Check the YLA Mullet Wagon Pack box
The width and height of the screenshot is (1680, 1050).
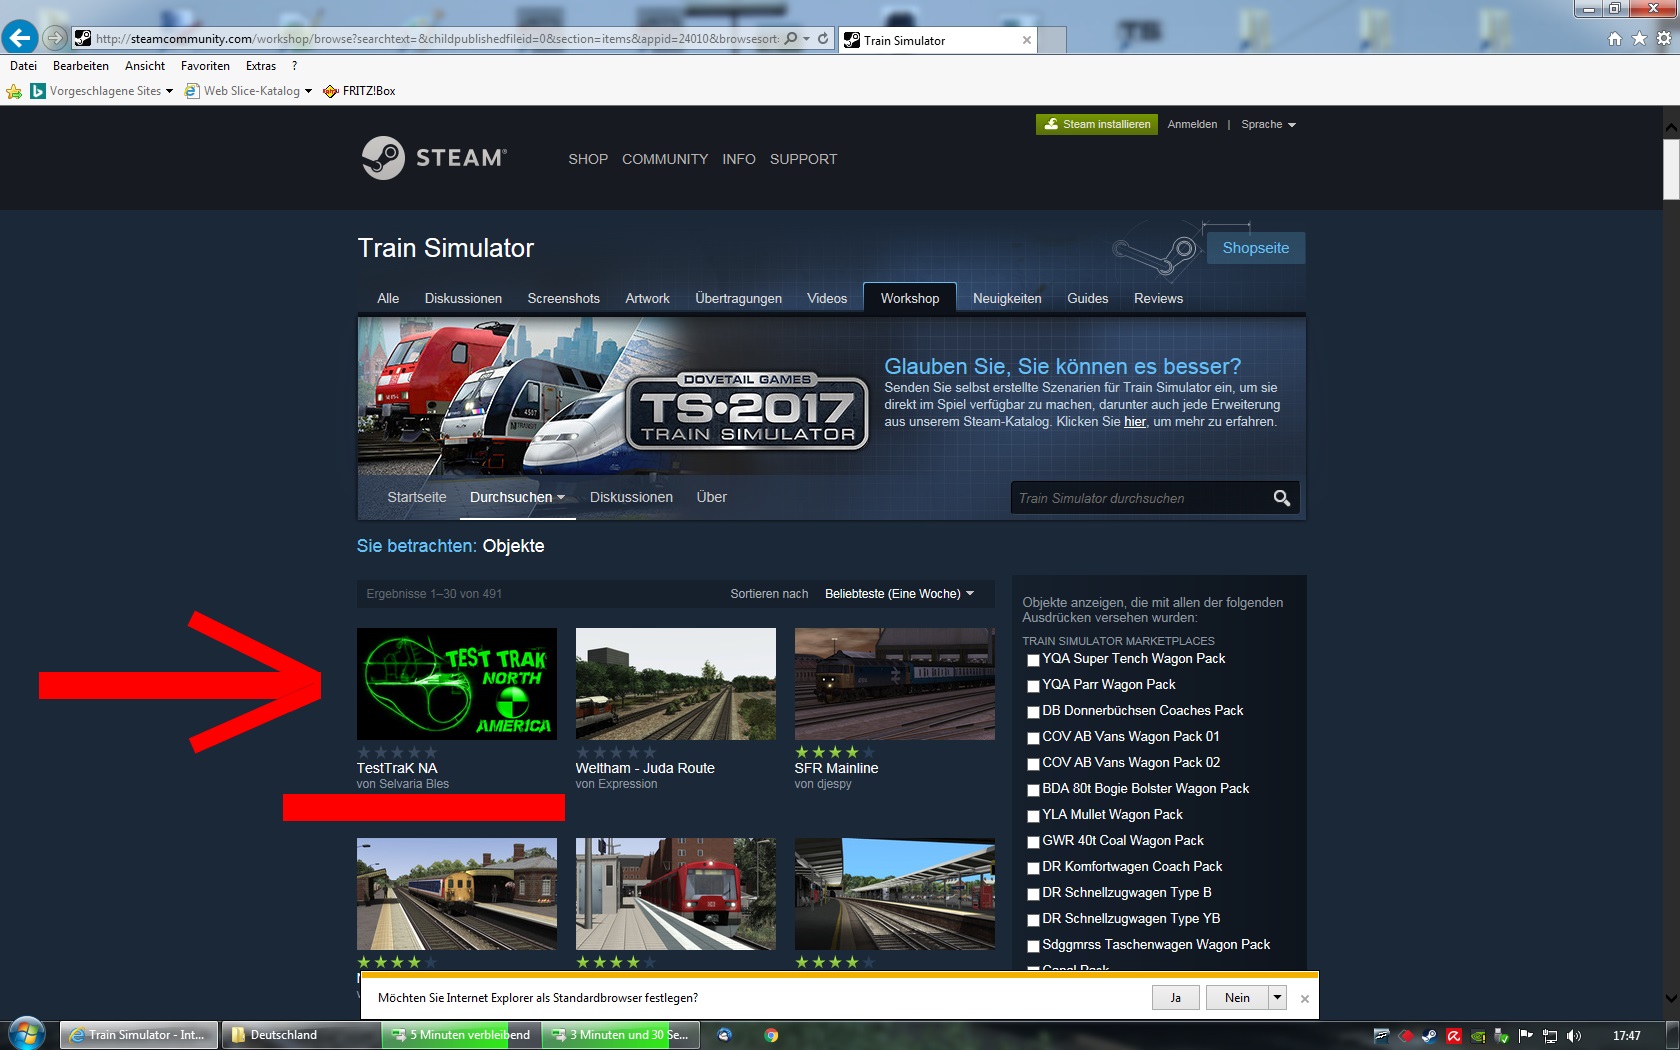click(x=1033, y=816)
